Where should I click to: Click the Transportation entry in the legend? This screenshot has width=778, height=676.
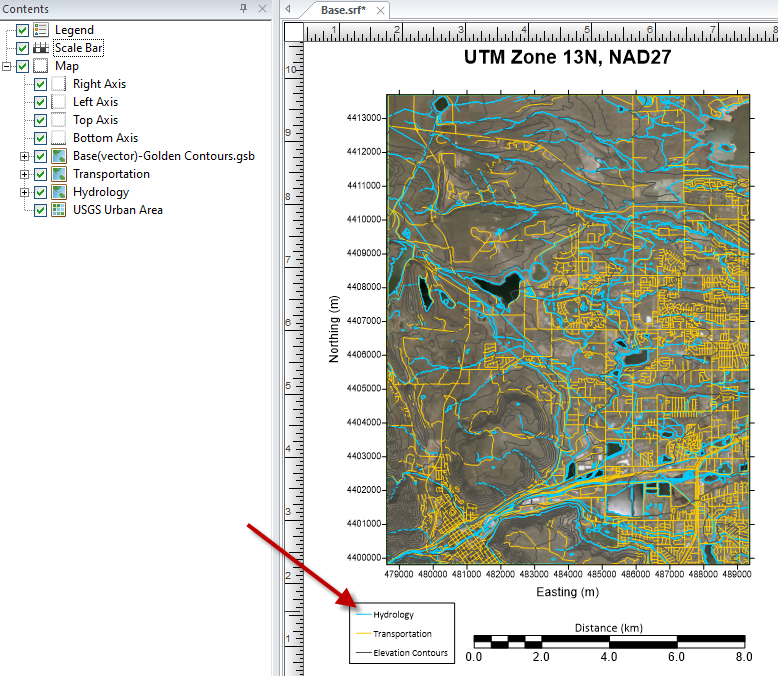click(402, 634)
